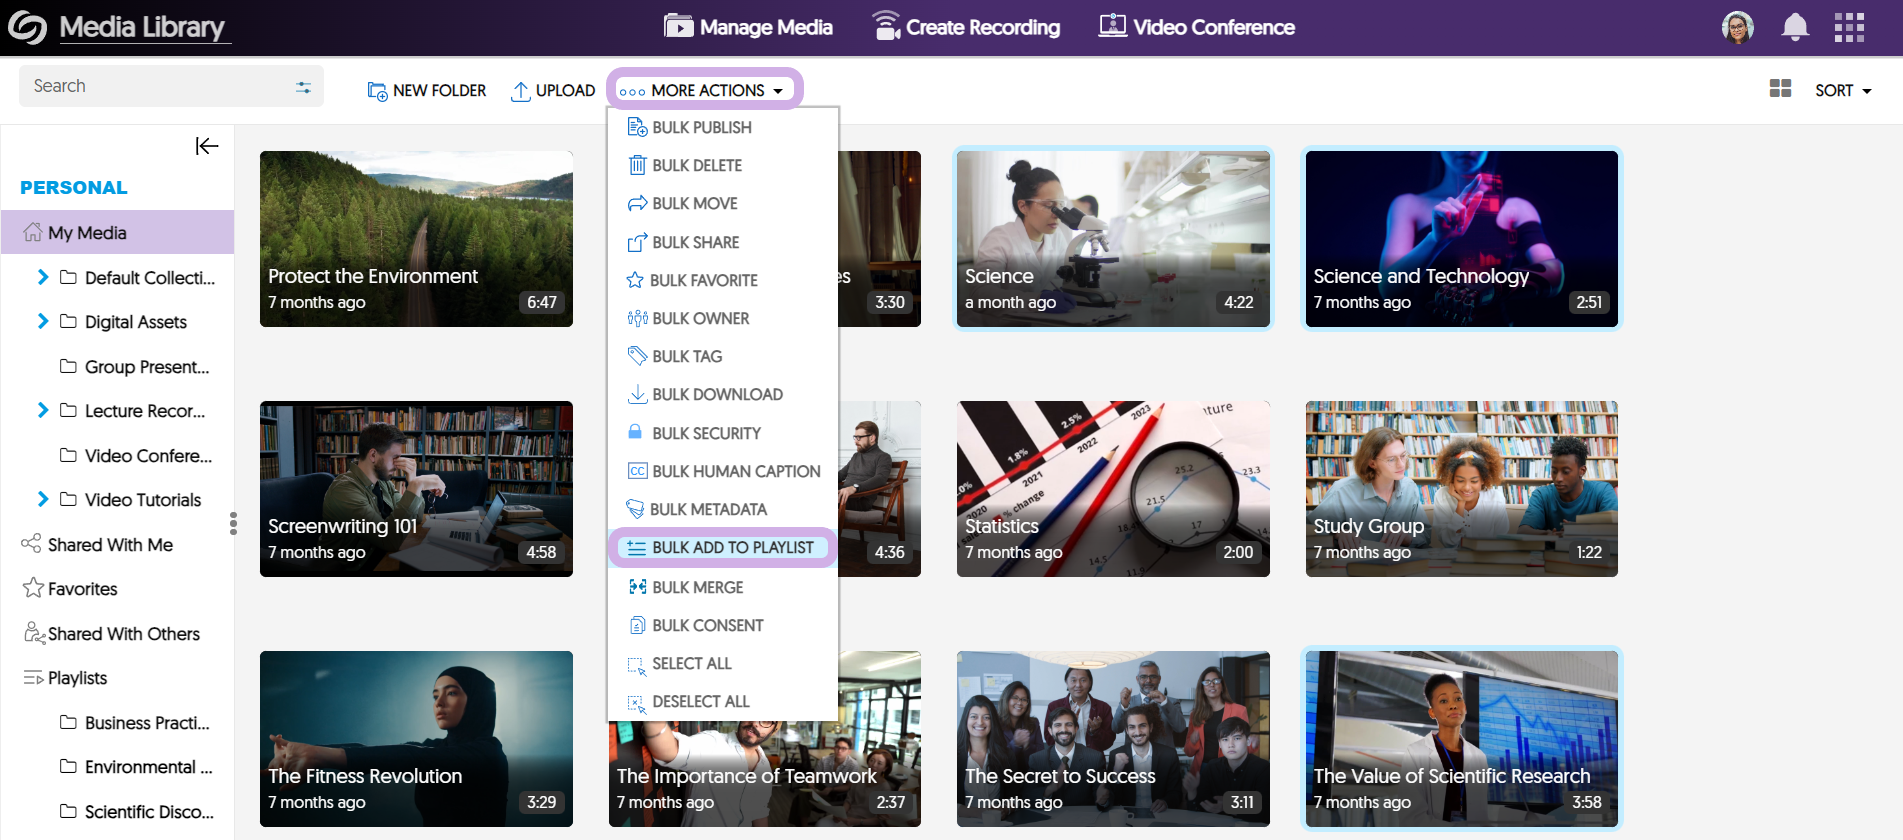Deselect the Science and Technology video
This screenshot has height=840, width=1903.
(x=1460, y=239)
